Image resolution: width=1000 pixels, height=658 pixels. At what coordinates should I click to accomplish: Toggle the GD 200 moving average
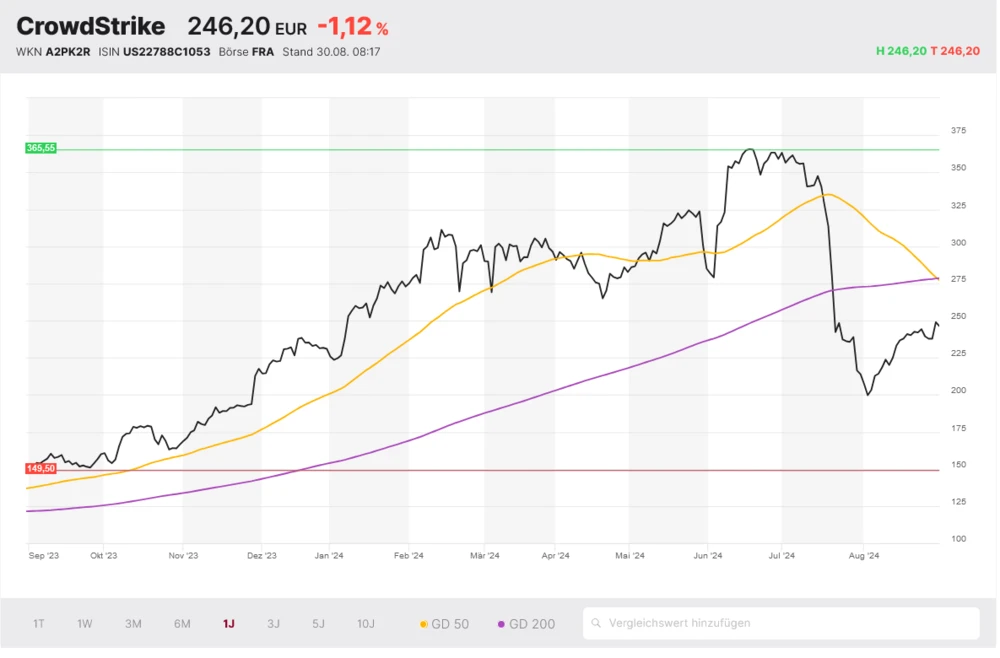click(526, 624)
